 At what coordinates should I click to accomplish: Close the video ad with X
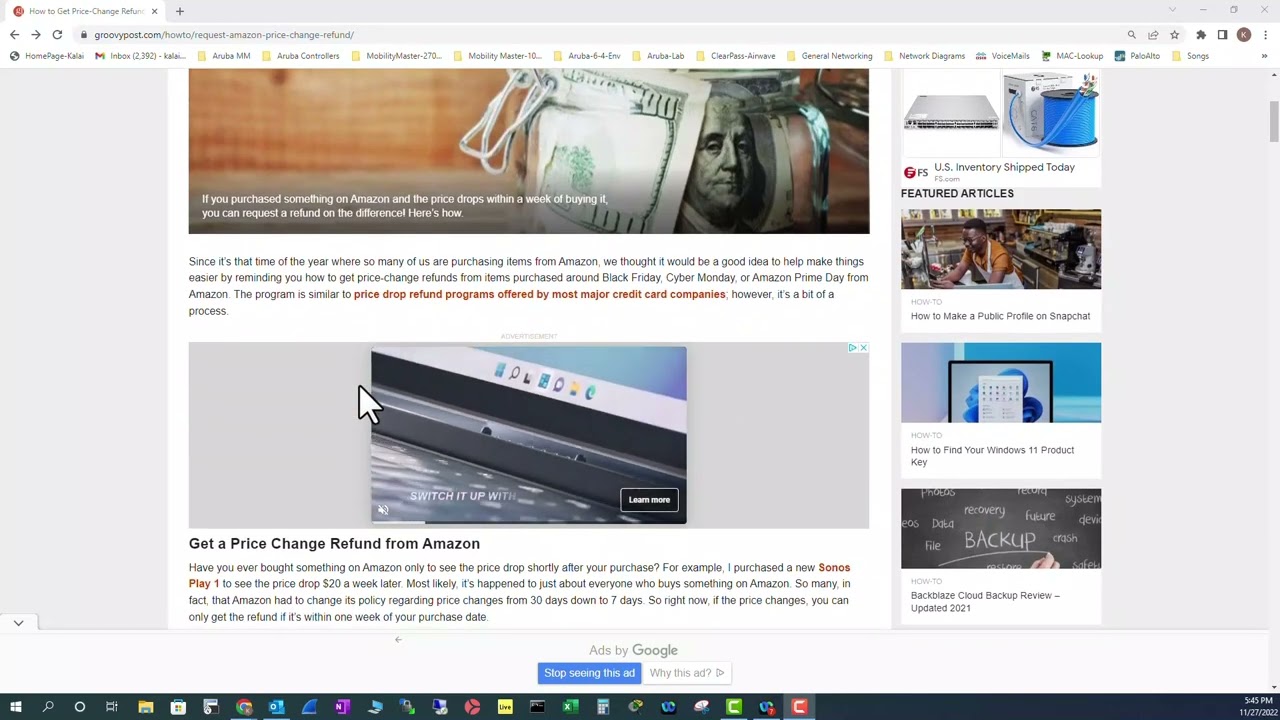pos(863,348)
